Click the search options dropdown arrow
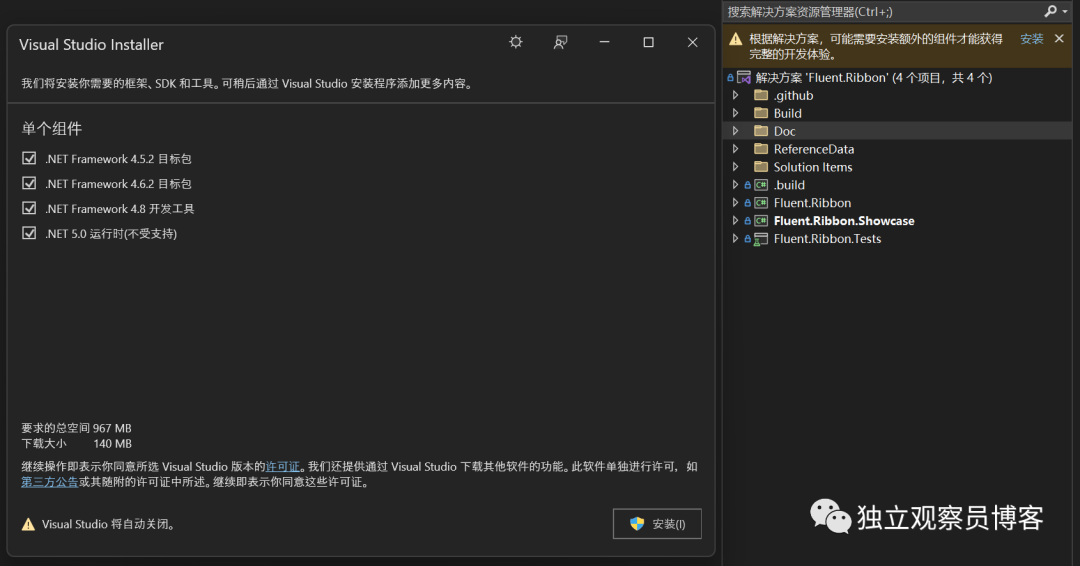Screen dimensions: 1080x566 coord(1065,12)
